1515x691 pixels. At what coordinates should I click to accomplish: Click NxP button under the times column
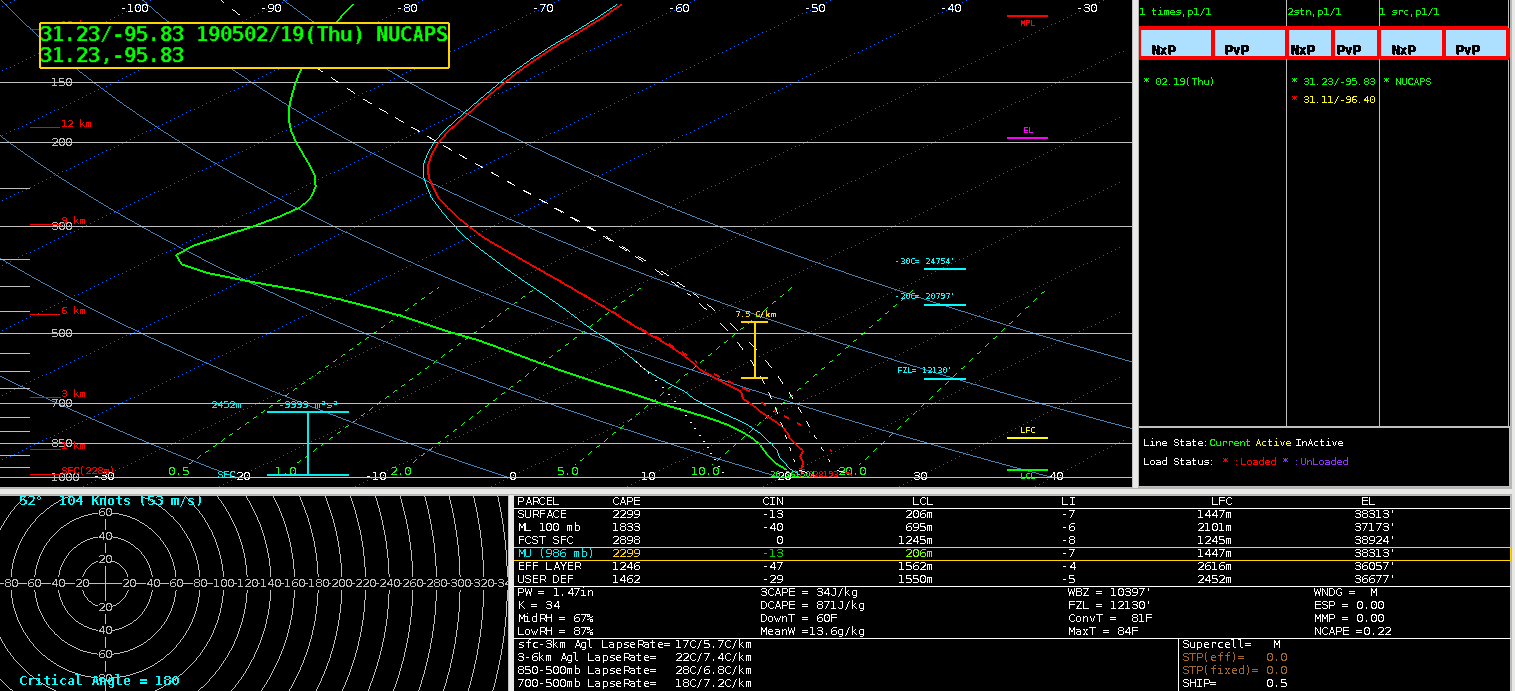1175,44
